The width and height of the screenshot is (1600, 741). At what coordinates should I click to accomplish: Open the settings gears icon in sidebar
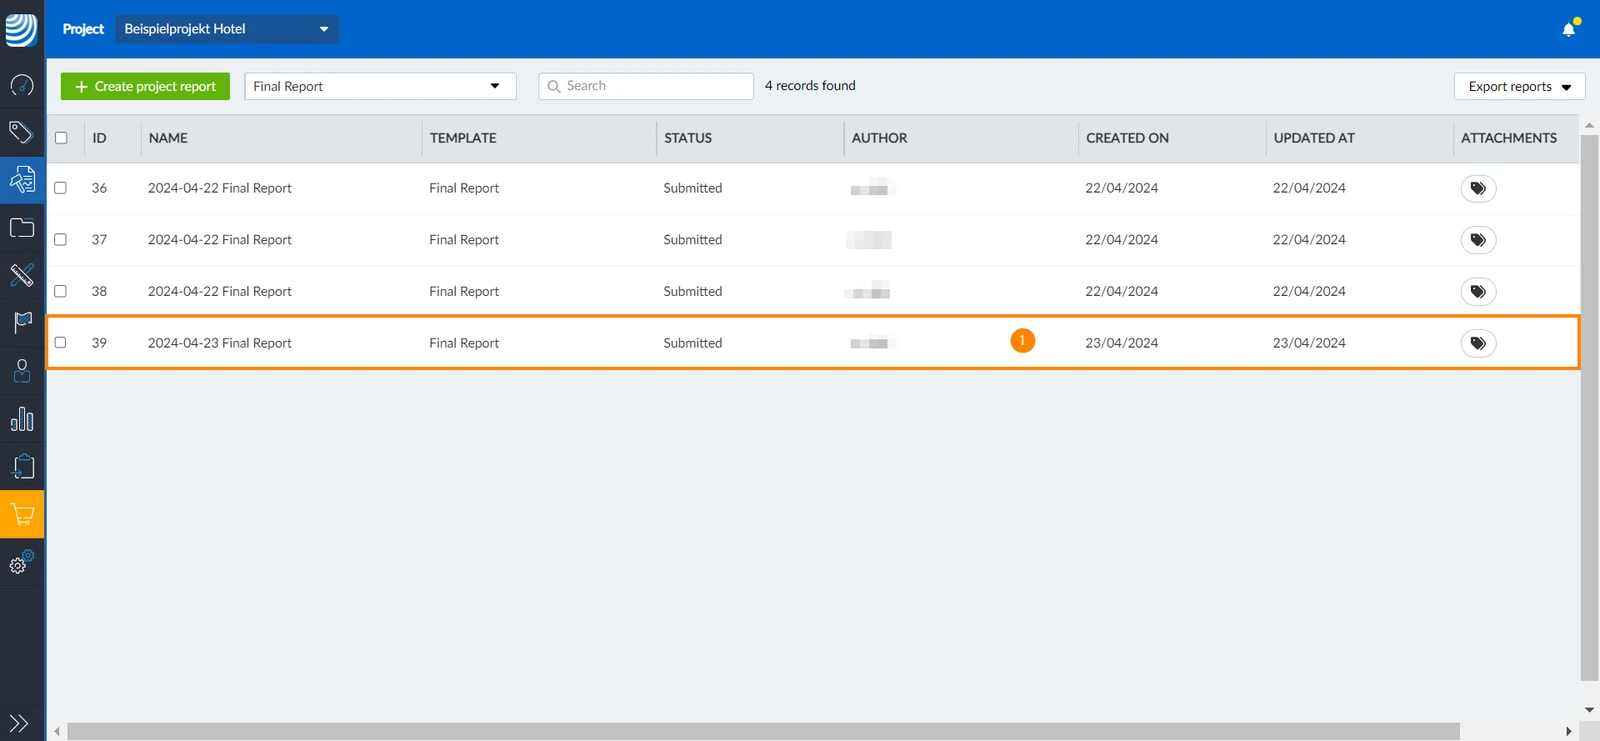click(x=22, y=562)
